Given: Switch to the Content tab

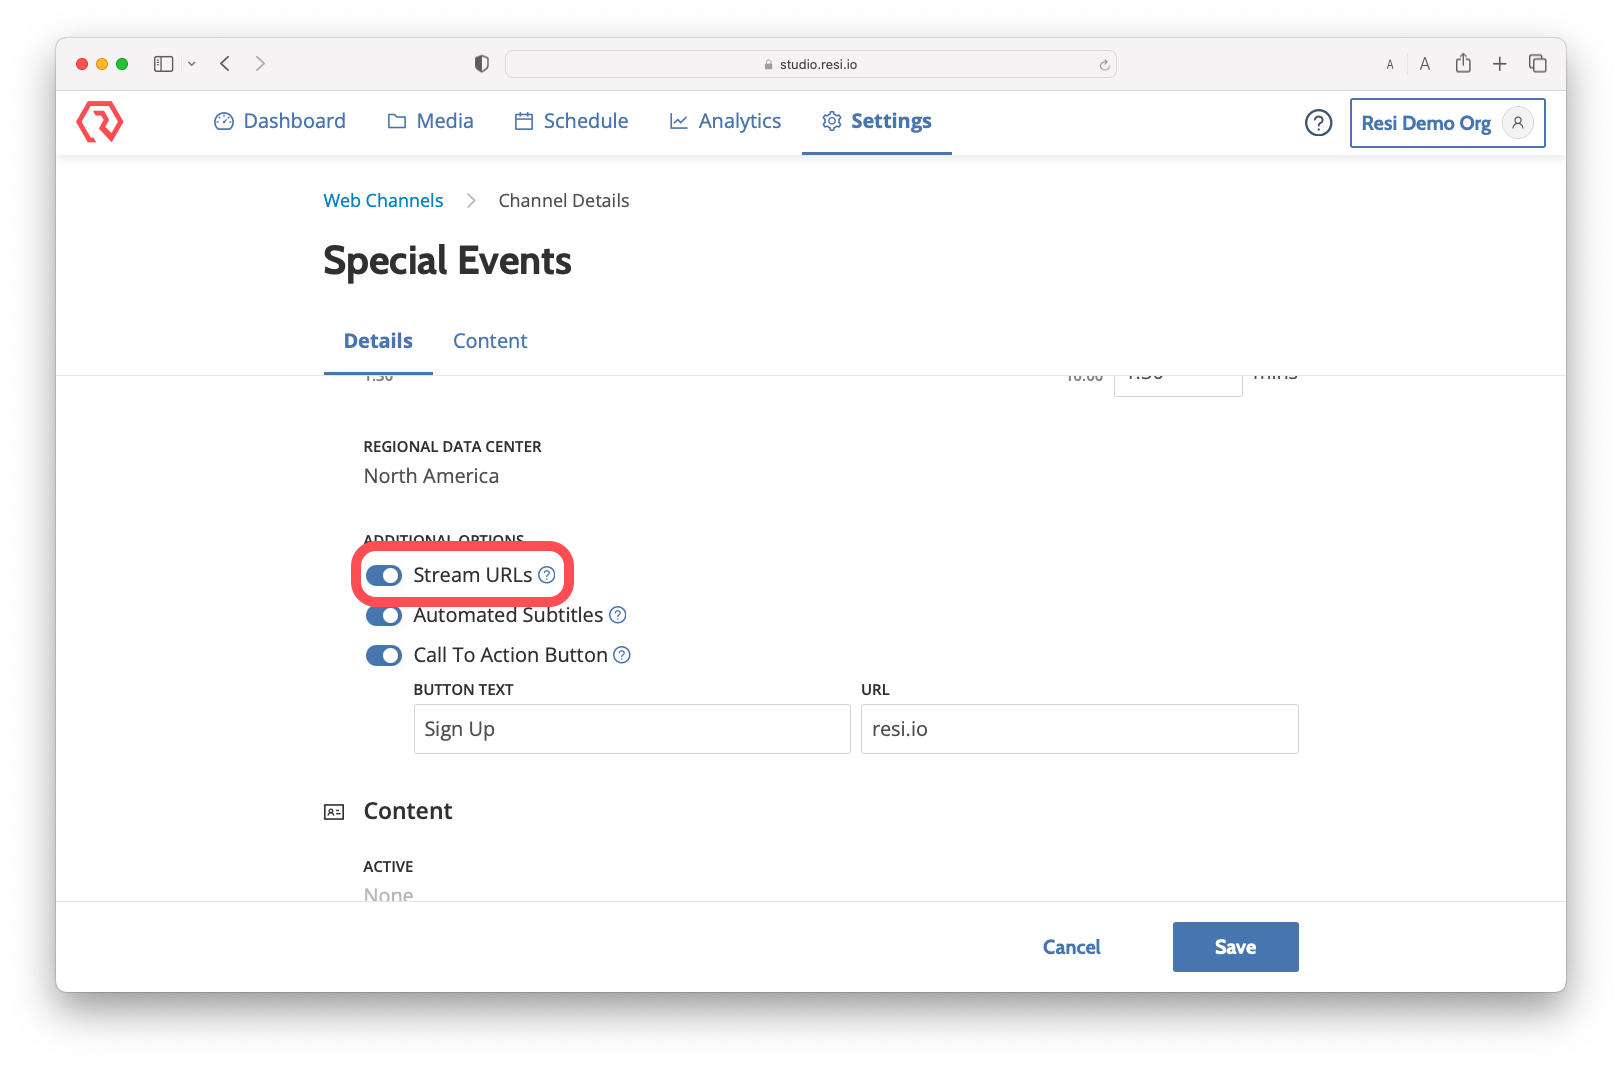Looking at the screenshot, I should [x=490, y=341].
